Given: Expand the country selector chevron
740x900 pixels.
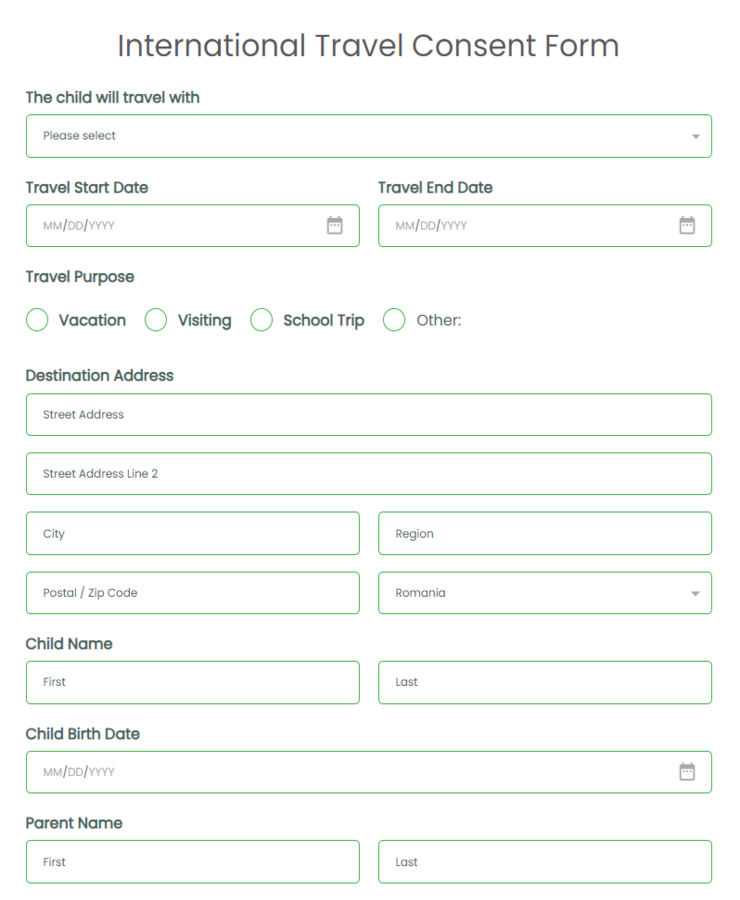Looking at the screenshot, I should [x=694, y=592].
